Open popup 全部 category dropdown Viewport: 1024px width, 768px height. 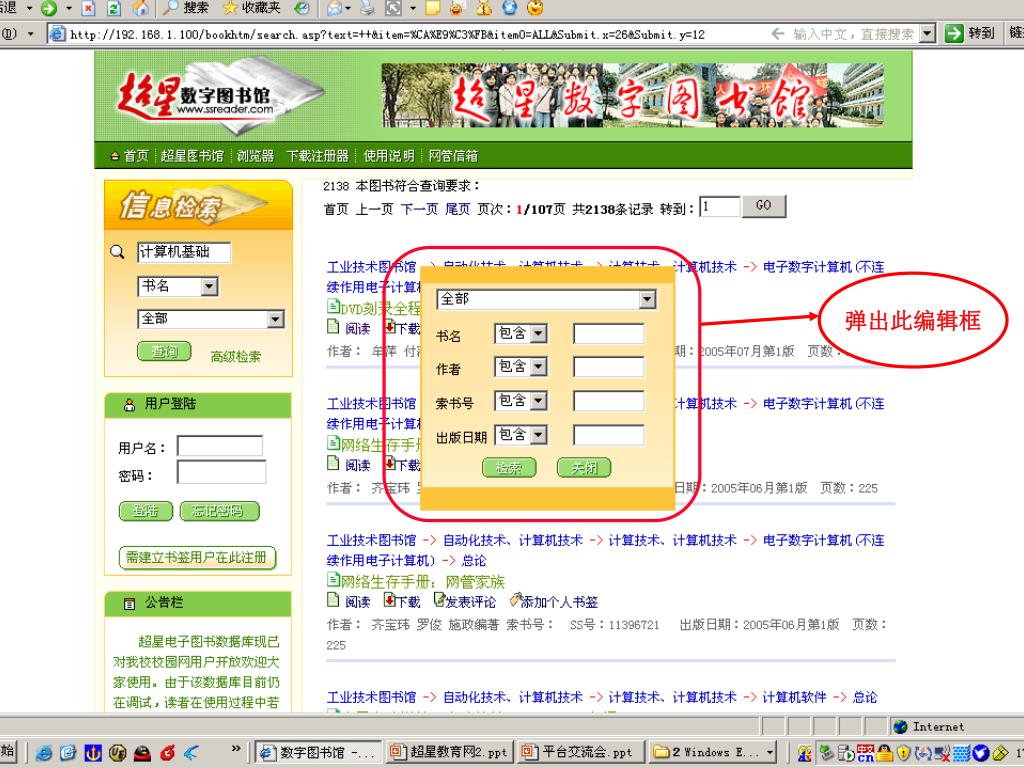647,299
